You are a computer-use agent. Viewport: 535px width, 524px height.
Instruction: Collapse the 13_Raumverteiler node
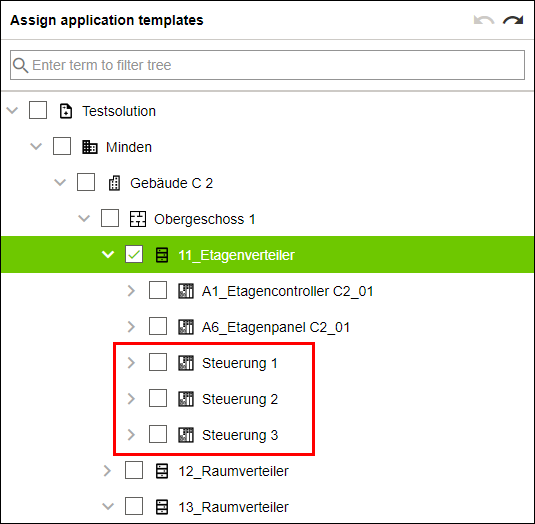pyautogui.click(x=108, y=506)
